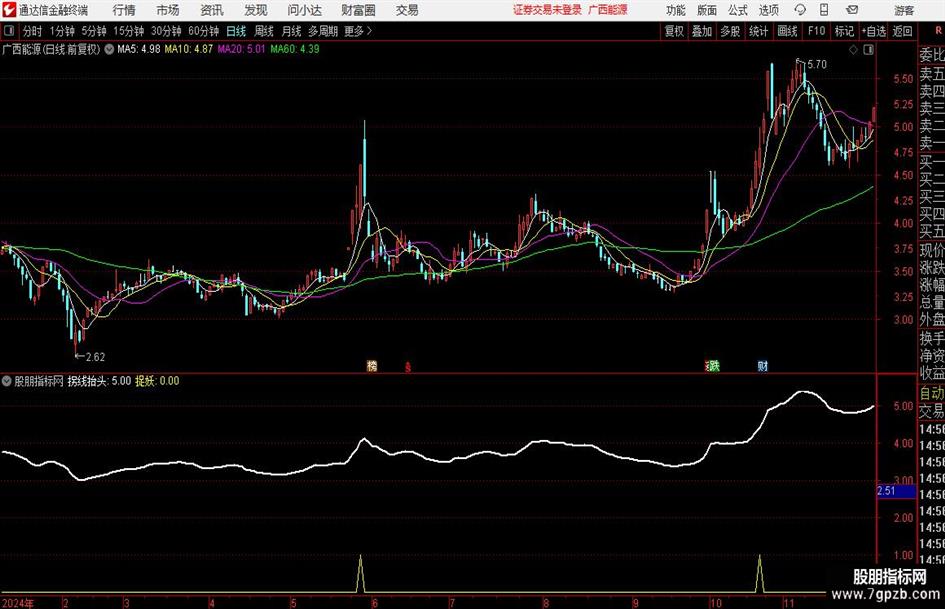945x609 pixels.
Task: Click the MA60: 4.39 label
Action: (295, 49)
